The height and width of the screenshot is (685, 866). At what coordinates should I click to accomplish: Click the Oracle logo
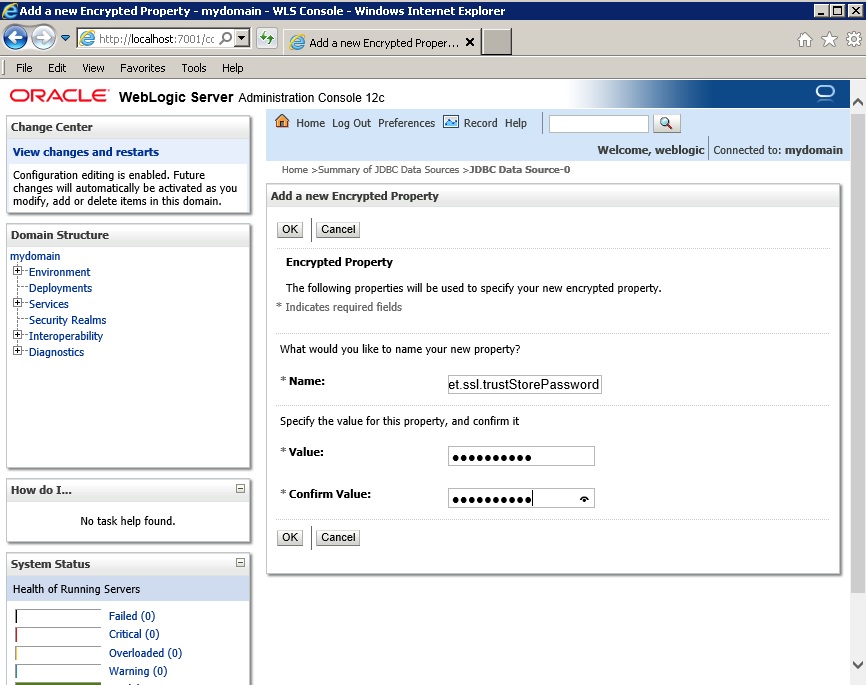click(59, 96)
